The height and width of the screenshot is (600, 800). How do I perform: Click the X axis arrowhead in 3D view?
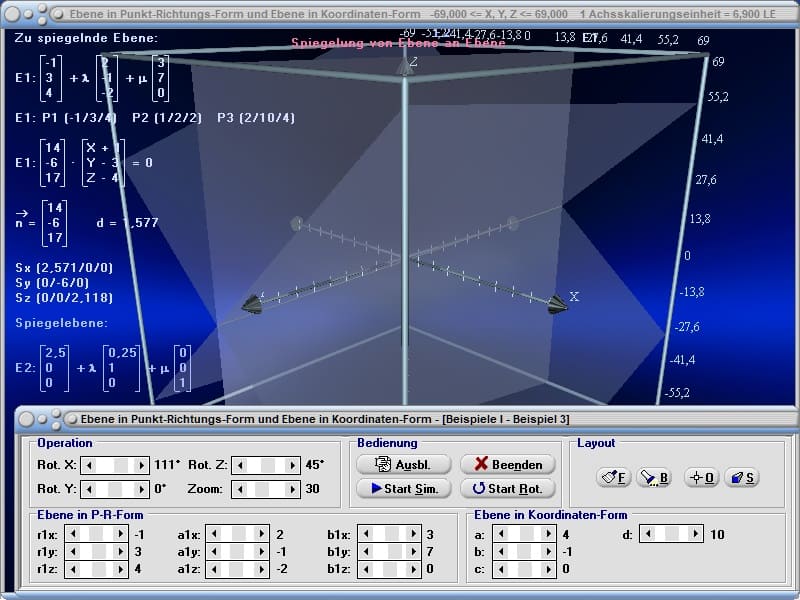(x=557, y=304)
